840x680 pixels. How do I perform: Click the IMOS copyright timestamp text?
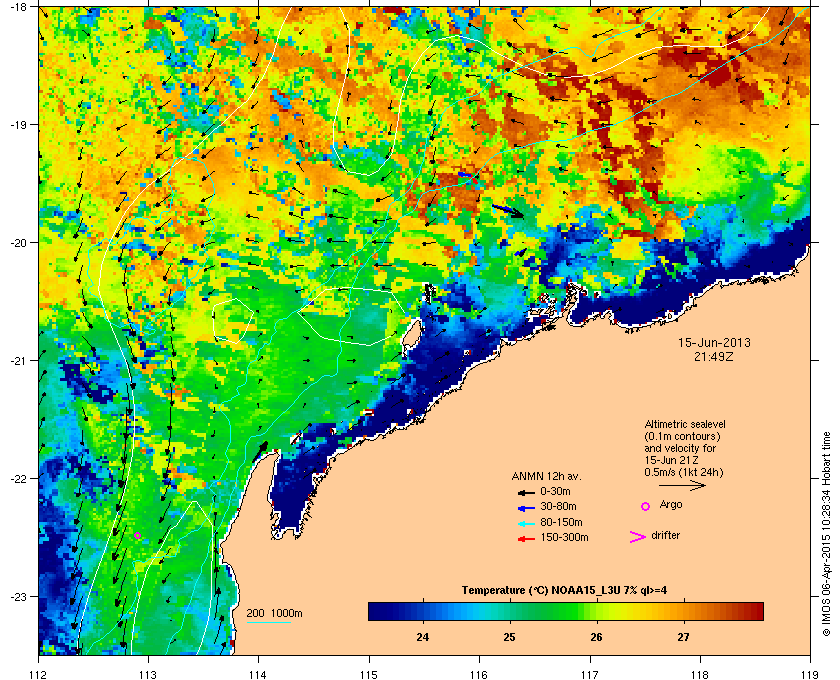pyautogui.click(x=826, y=534)
